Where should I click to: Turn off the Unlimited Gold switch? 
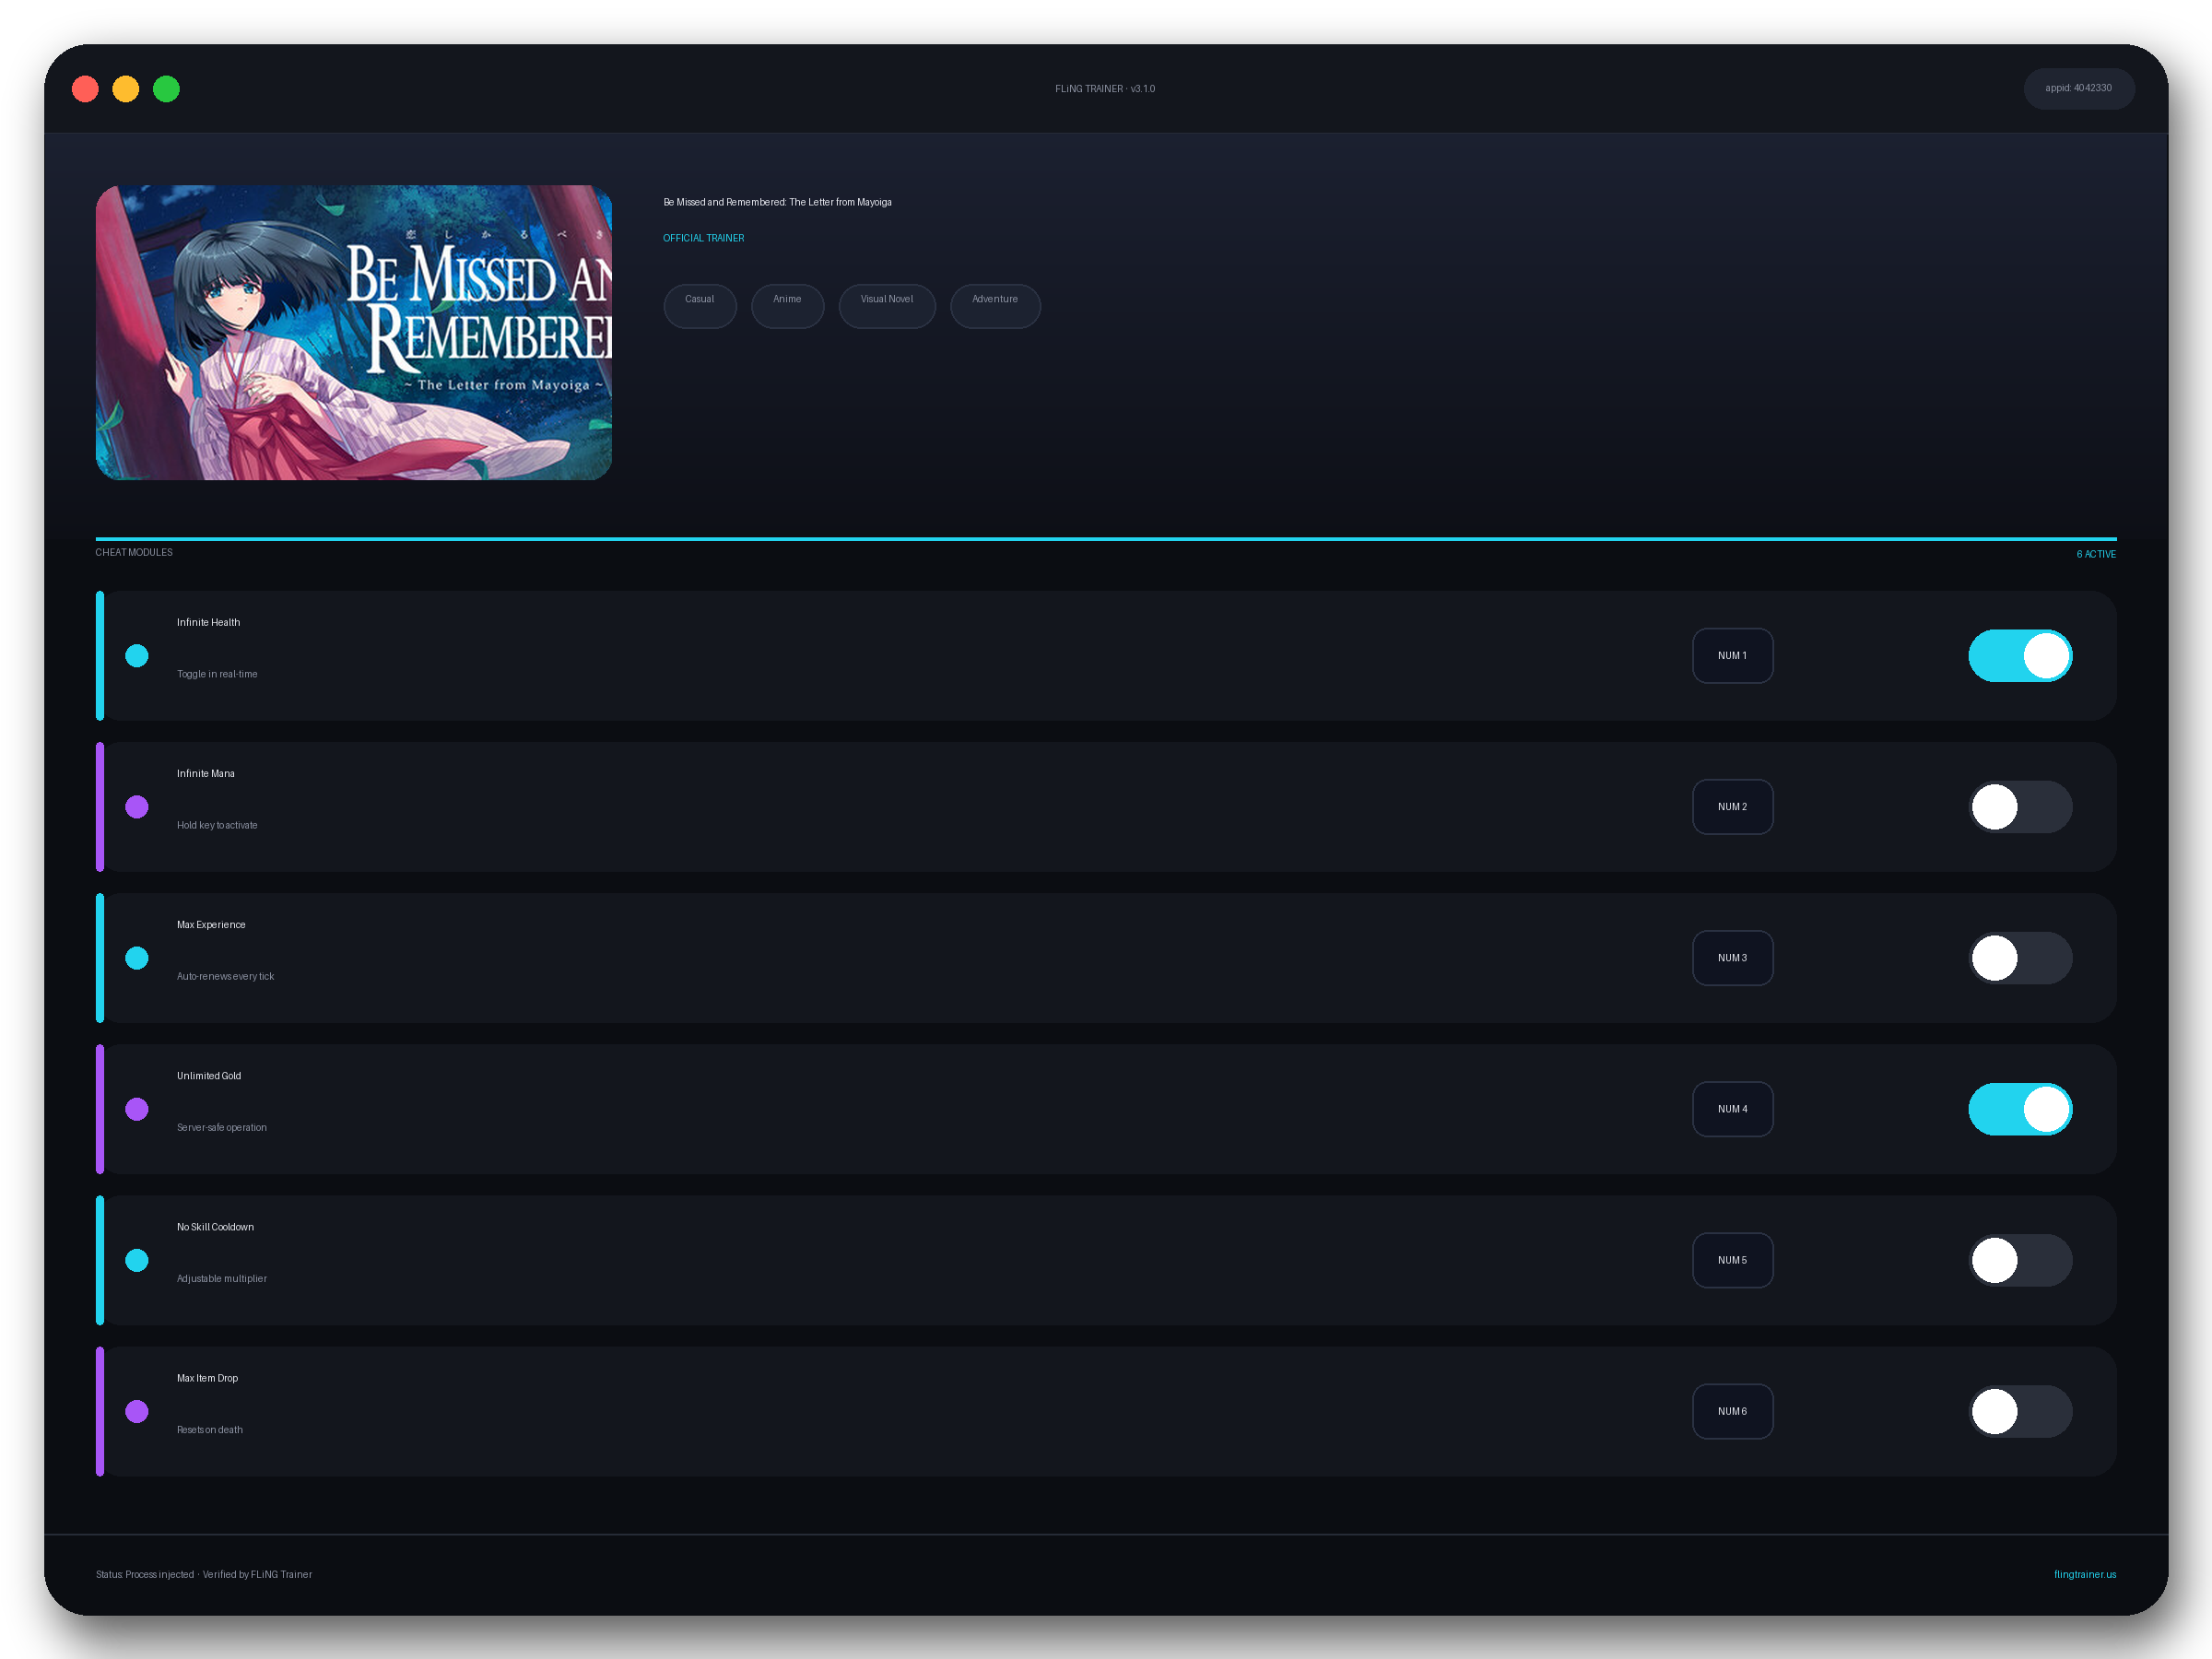tap(2020, 1109)
